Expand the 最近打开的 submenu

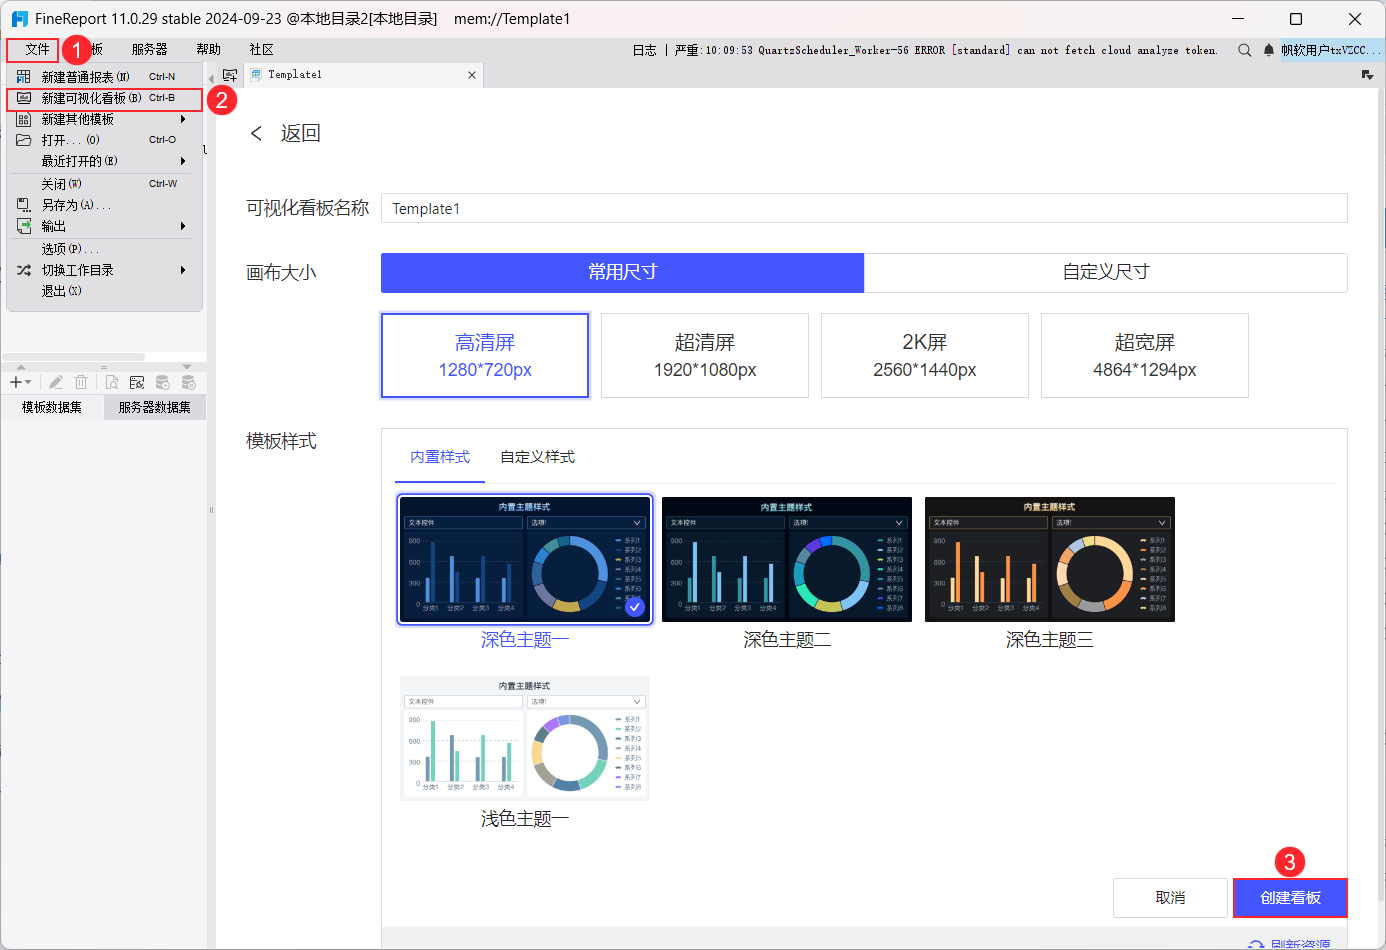(x=105, y=161)
